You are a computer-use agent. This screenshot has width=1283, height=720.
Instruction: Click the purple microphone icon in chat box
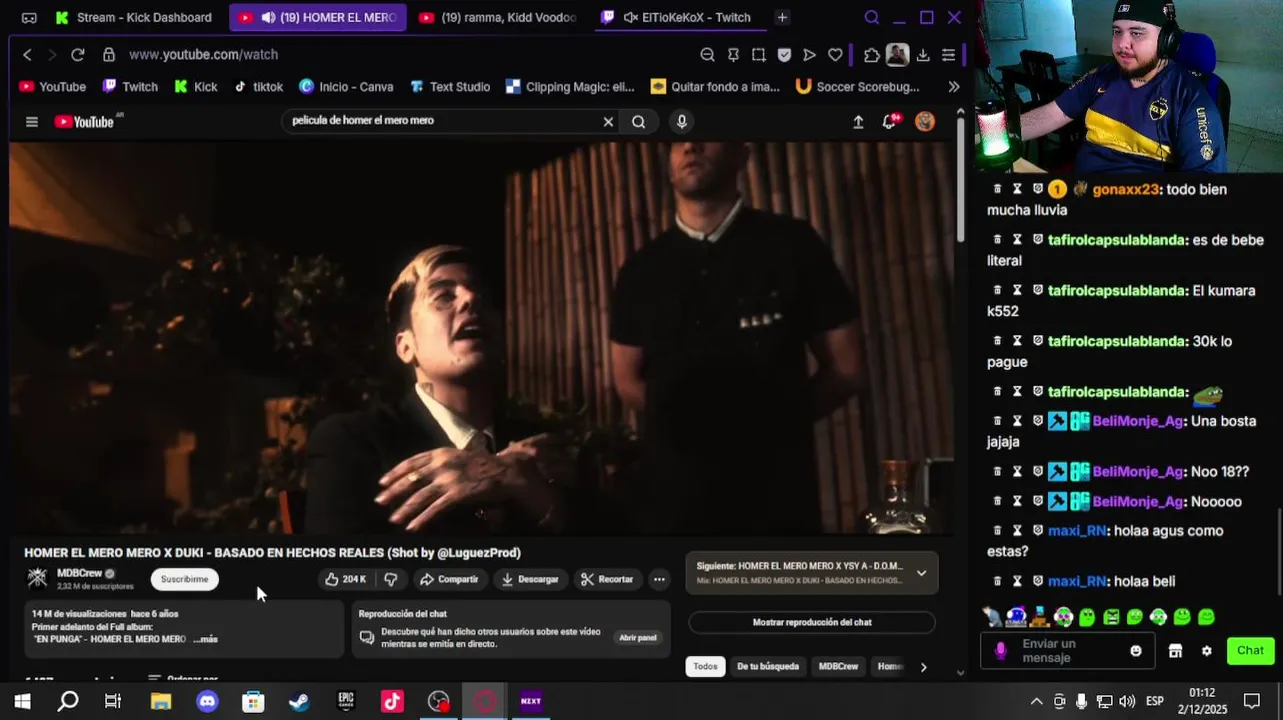point(1001,651)
